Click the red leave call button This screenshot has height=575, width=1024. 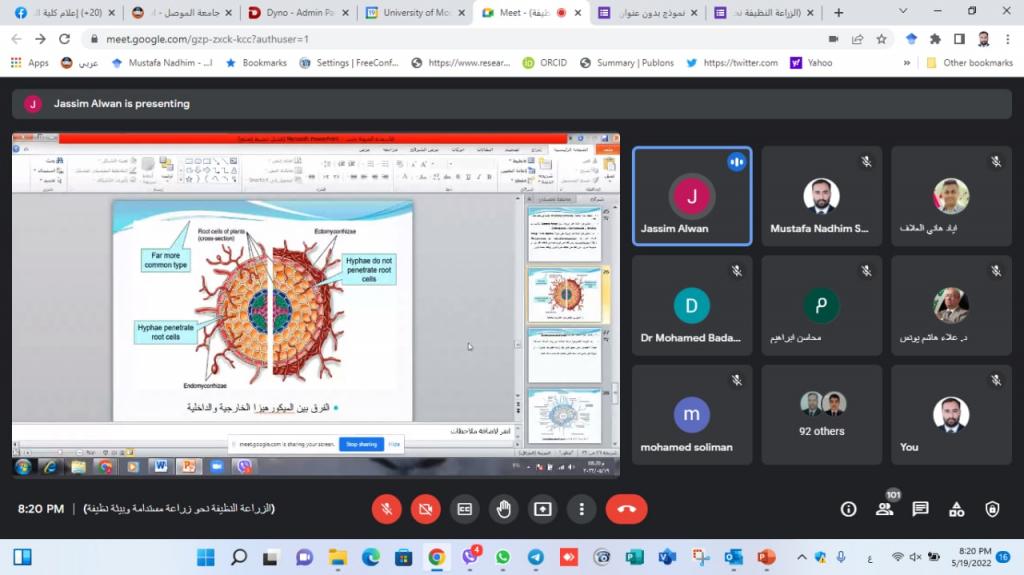(x=626, y=509)
